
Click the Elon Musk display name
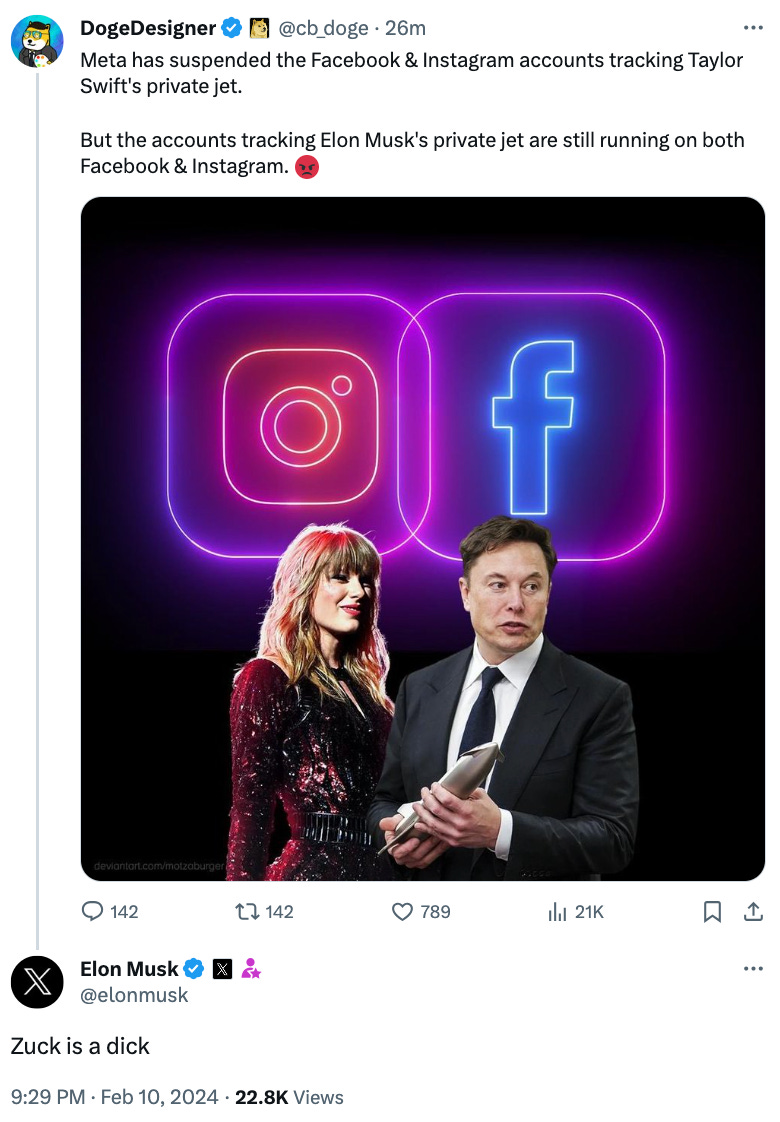pos(129,969)
